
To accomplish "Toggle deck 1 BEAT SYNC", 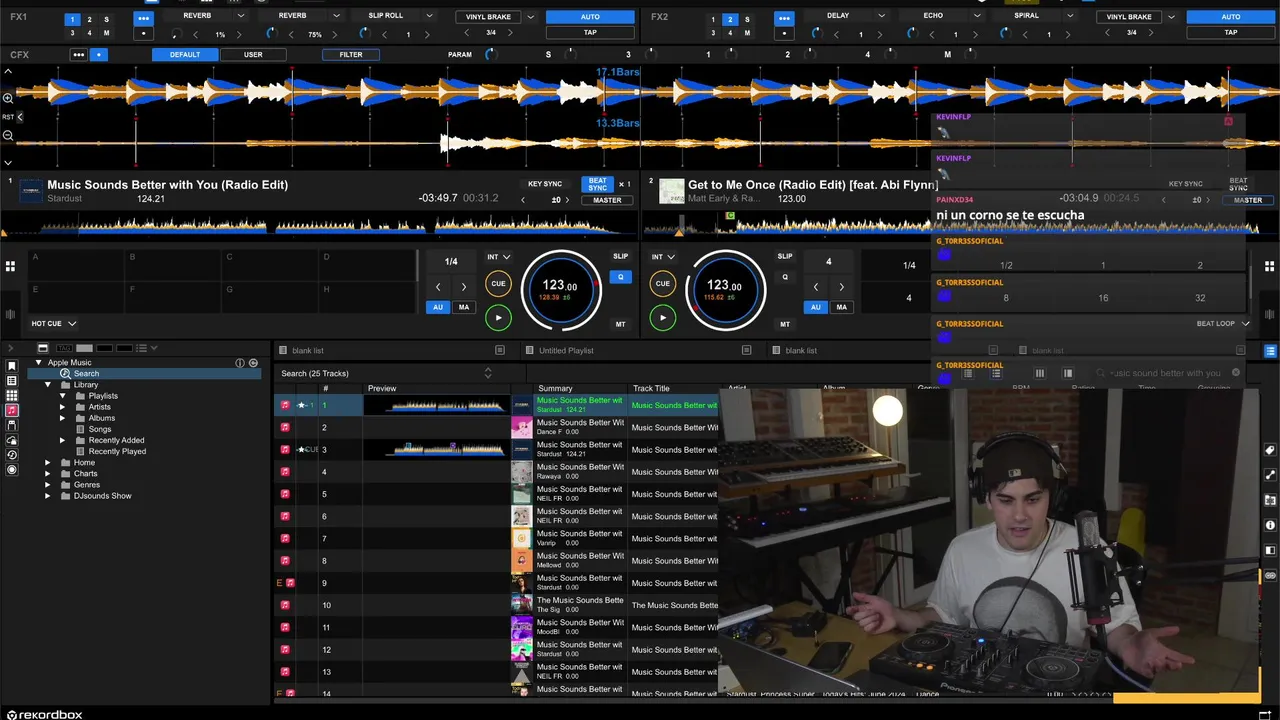I will [x=597, y=184].
